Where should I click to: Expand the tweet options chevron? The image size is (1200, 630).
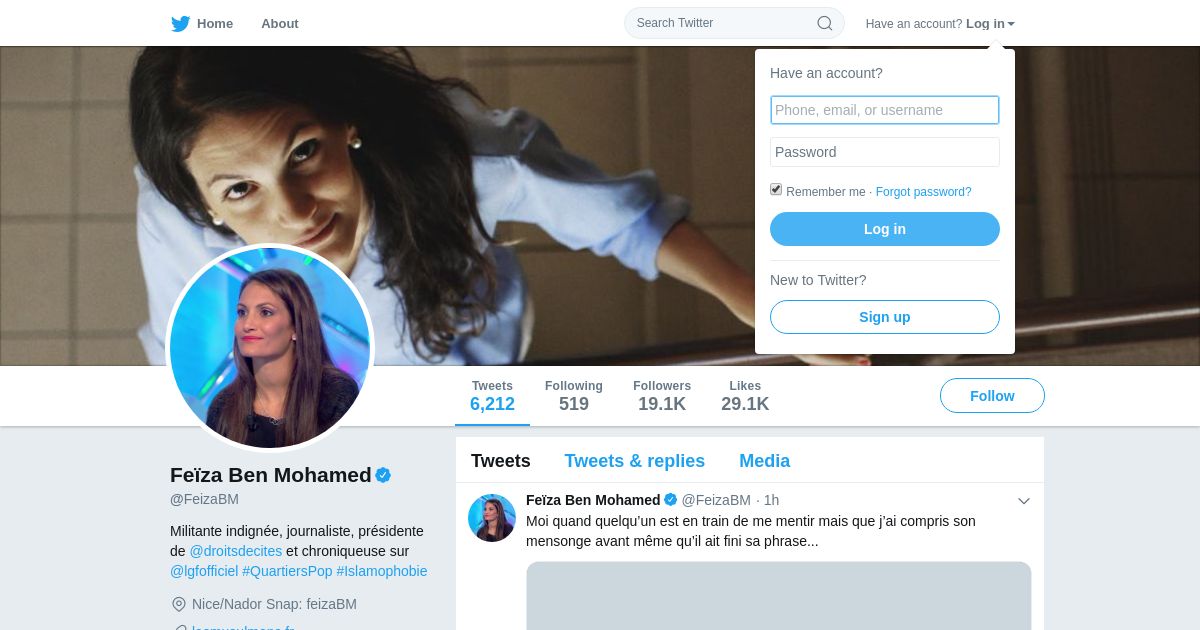click(1024, 501)
